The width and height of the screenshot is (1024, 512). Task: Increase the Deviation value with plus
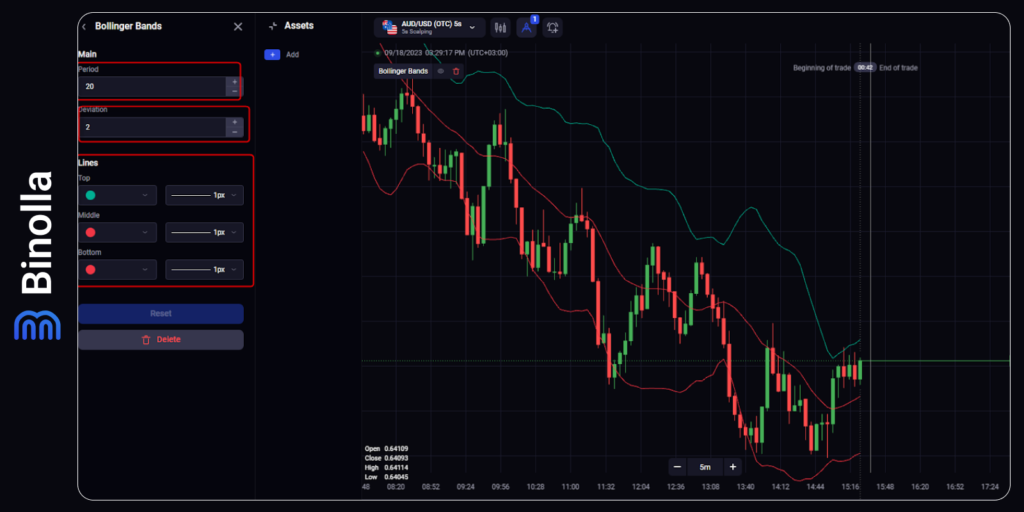point(234,122)
